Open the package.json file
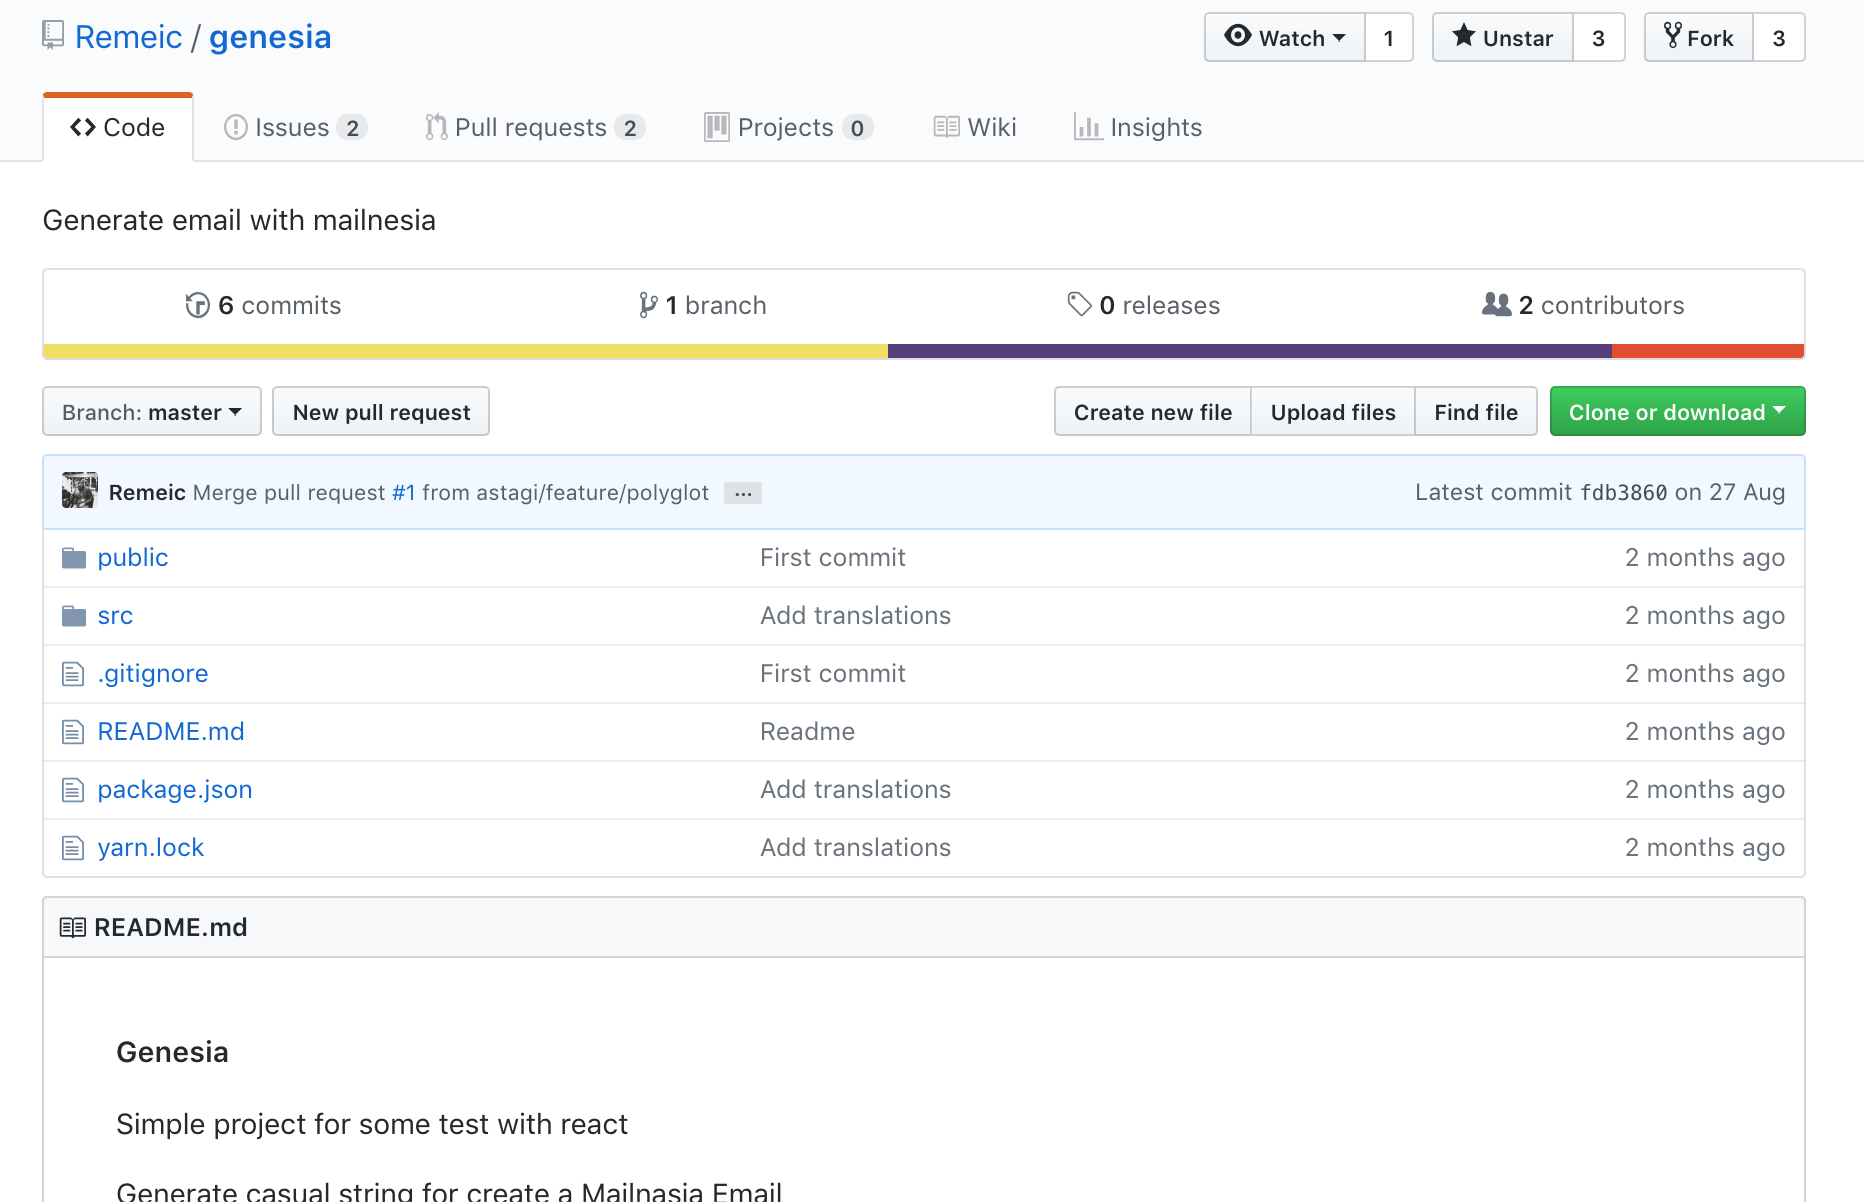This screenshot has width=1864, height=1202. coord(175,790)
